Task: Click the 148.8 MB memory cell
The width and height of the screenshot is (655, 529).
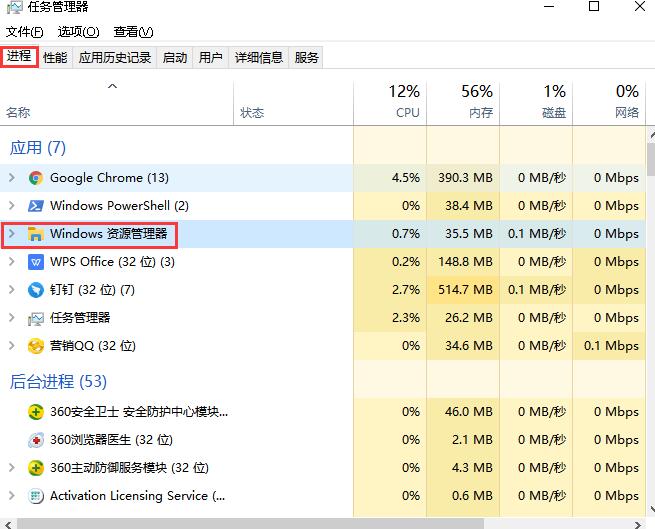Action: pyautogui.click(x=463, y=262)
